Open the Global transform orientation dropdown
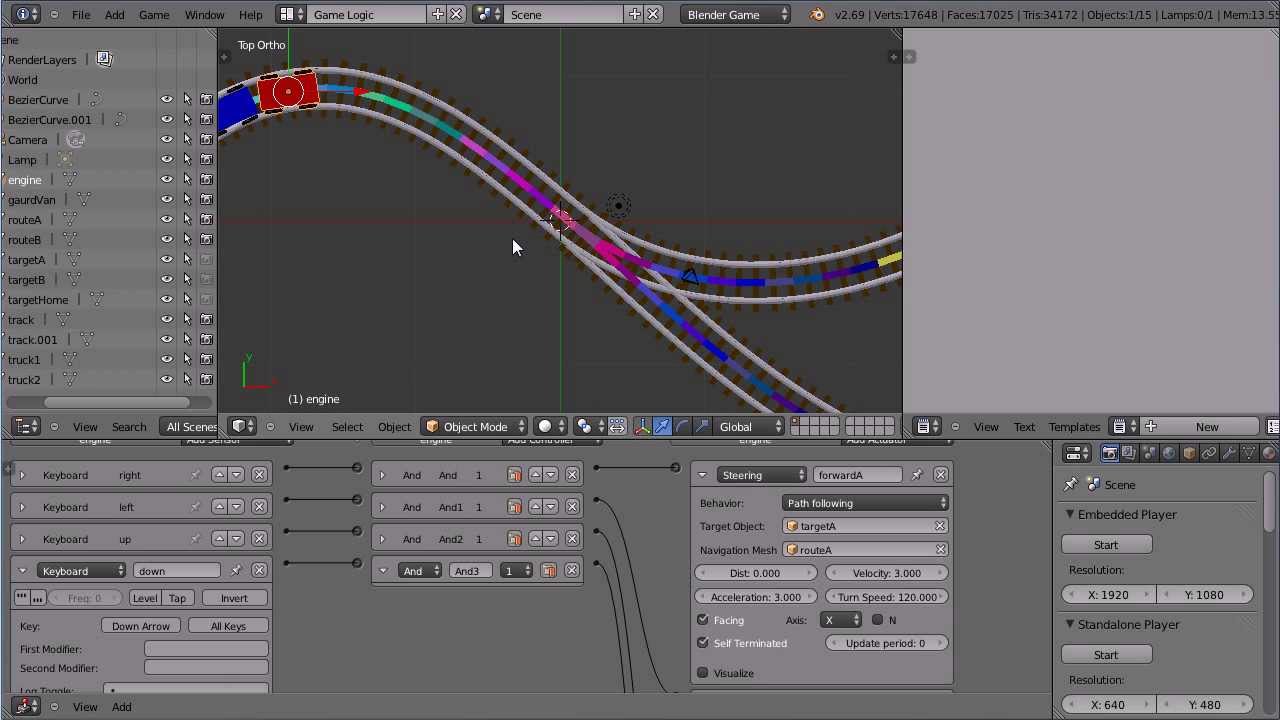 click(x=750, y=427)
